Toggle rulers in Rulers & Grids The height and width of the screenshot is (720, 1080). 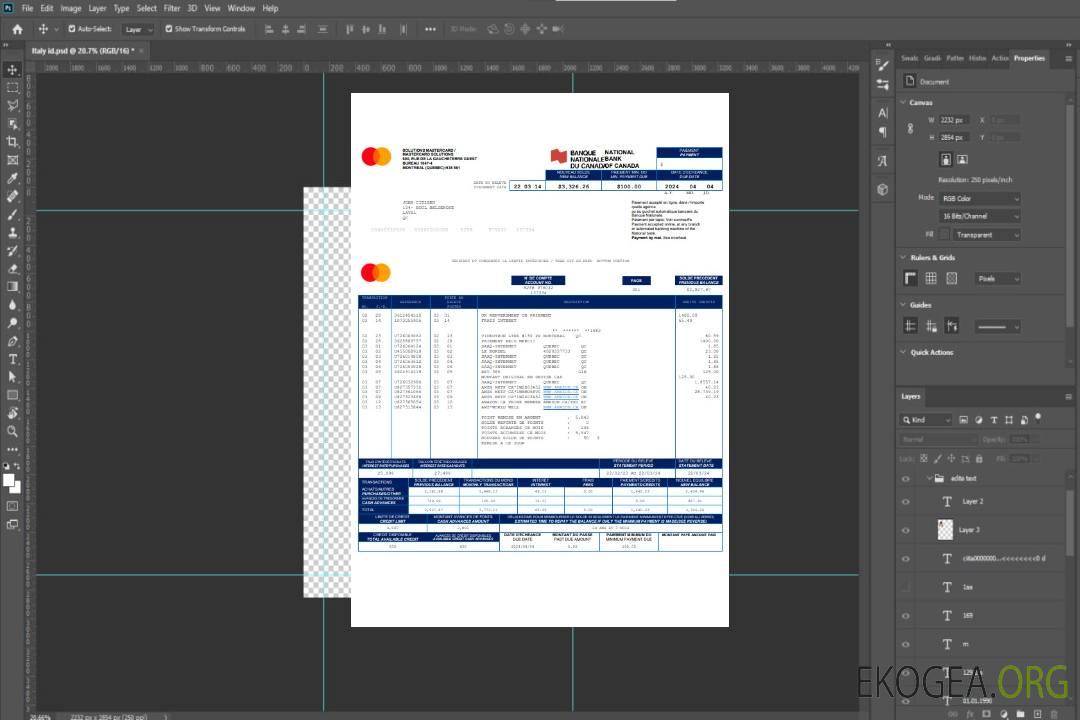[x=911, y=278]
